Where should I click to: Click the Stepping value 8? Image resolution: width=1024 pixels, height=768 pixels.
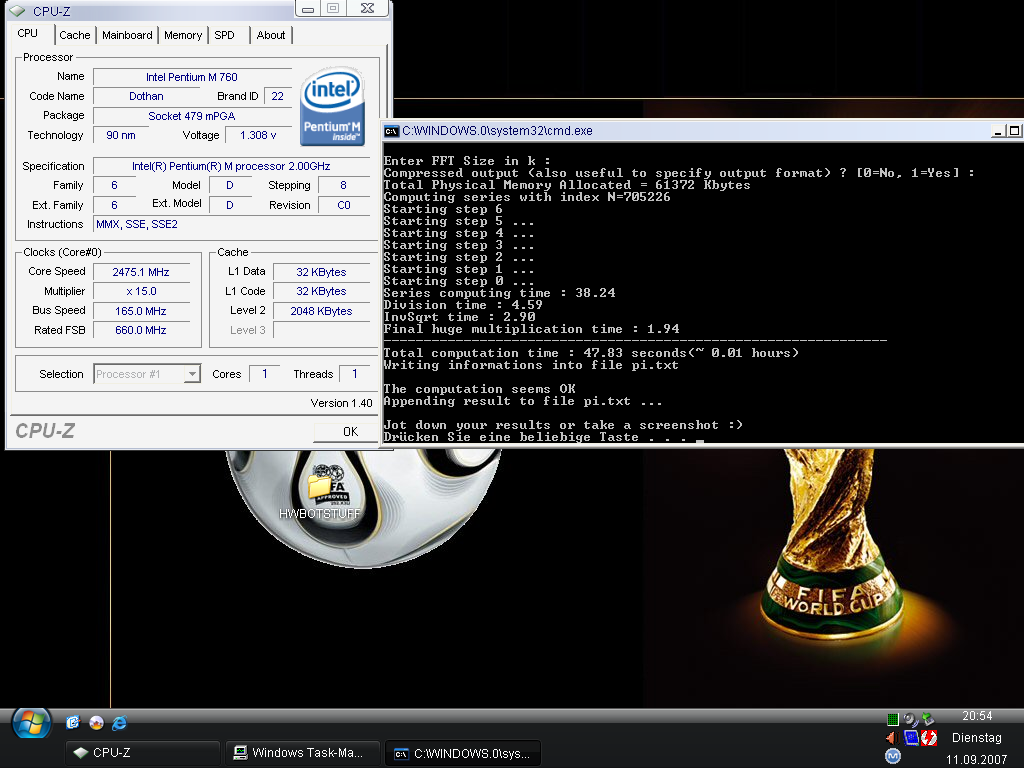[344, 185]
